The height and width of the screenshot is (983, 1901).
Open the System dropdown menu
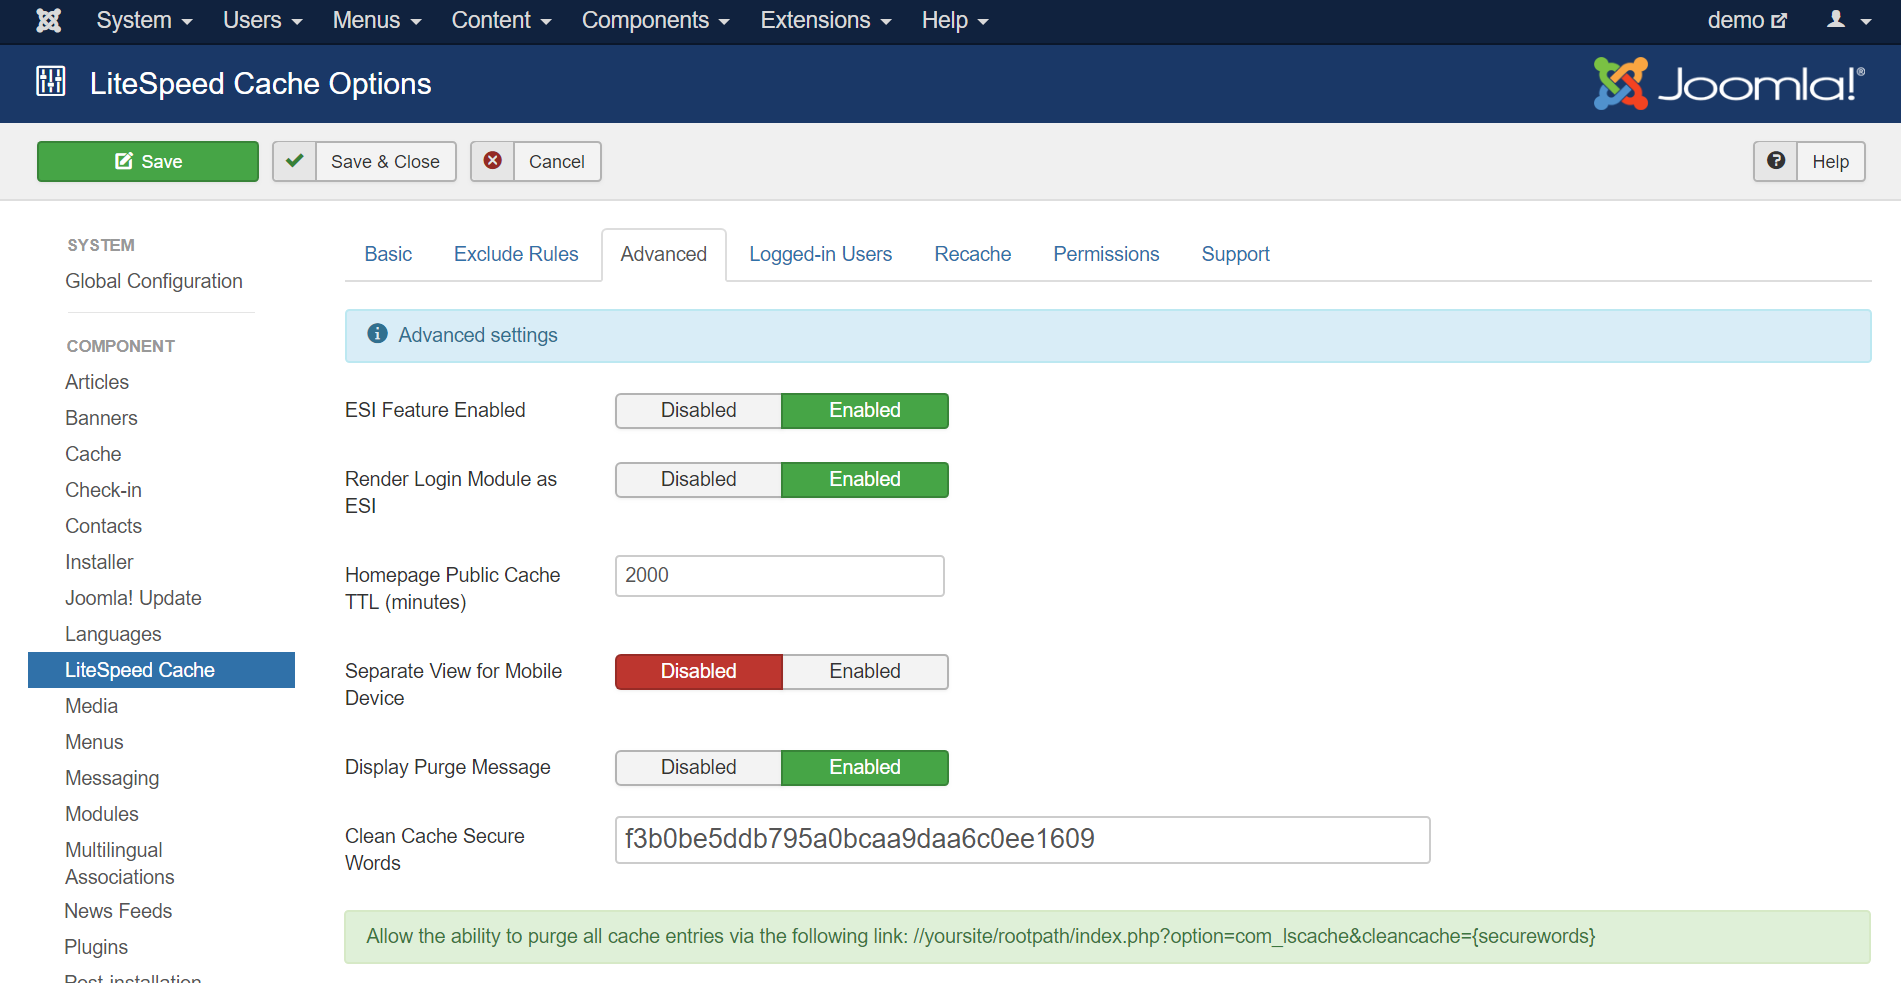[144, 20]
